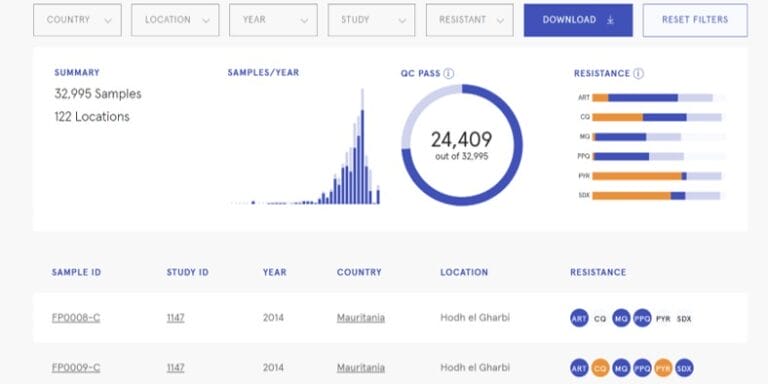The height and width of the screenshot is (384, 768).
Task: Click SDX resistance label in FP0008-C row
Action: (684, 319)
